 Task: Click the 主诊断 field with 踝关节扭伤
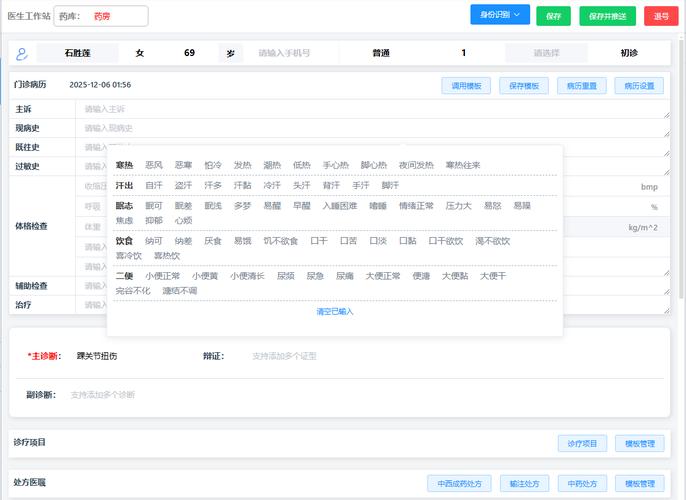(x=131, y=356)
